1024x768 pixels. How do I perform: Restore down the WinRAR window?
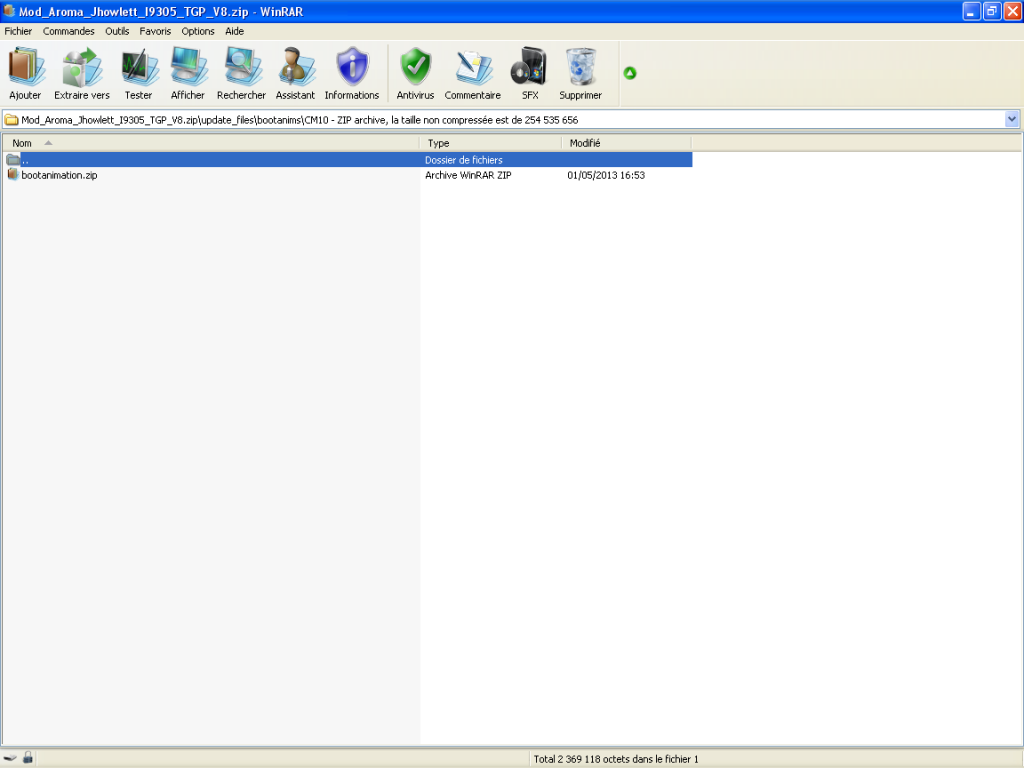pos(992,11)
